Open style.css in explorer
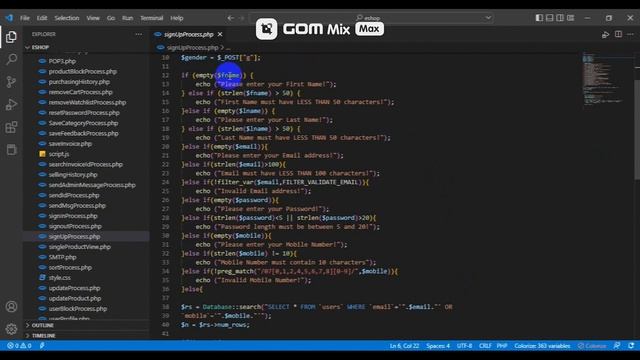Screen dimensions: 640x360 point(60,278)
